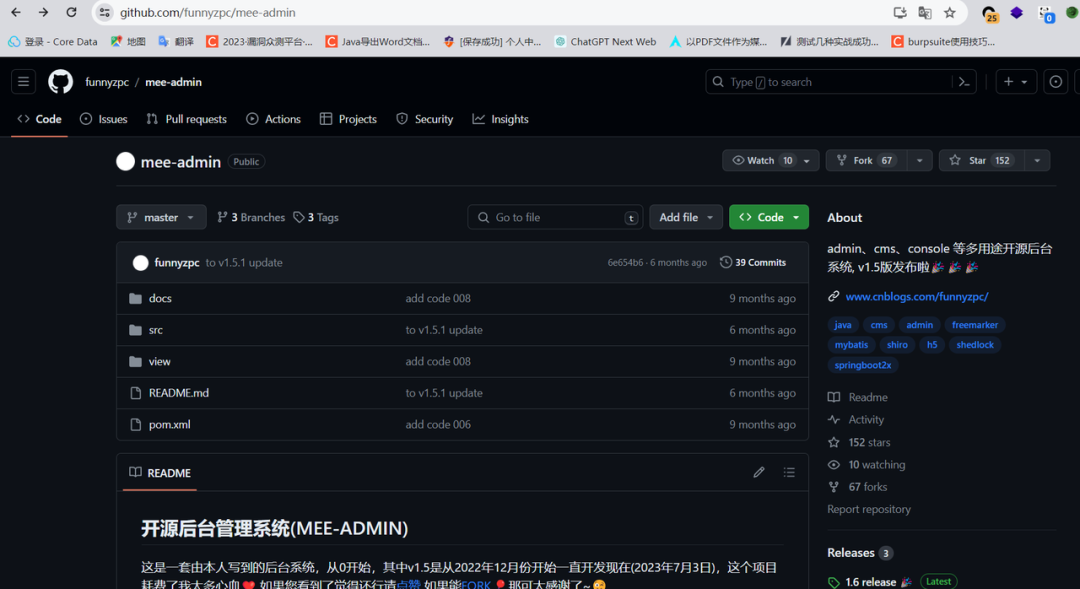Screen dimensions: 1080x589
Task: Click the Go to file search field
Action: (x=555, y=217)
